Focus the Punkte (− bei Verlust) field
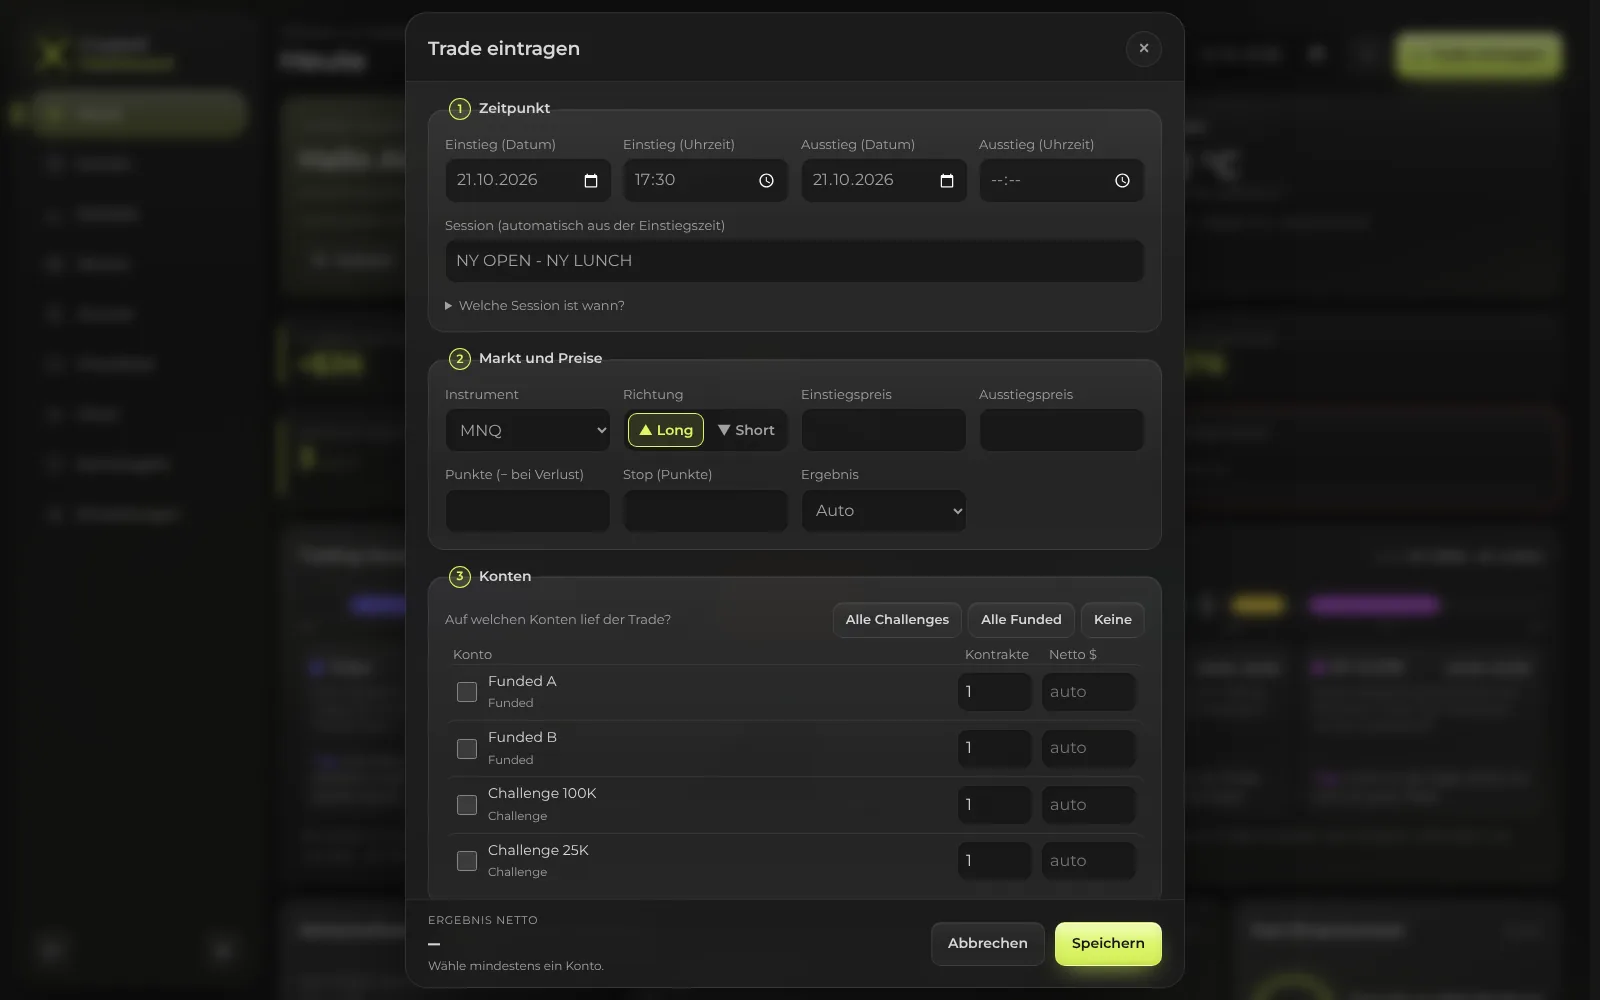The width and height of the screenshot is (1600, 1000). tap(528, 511)
